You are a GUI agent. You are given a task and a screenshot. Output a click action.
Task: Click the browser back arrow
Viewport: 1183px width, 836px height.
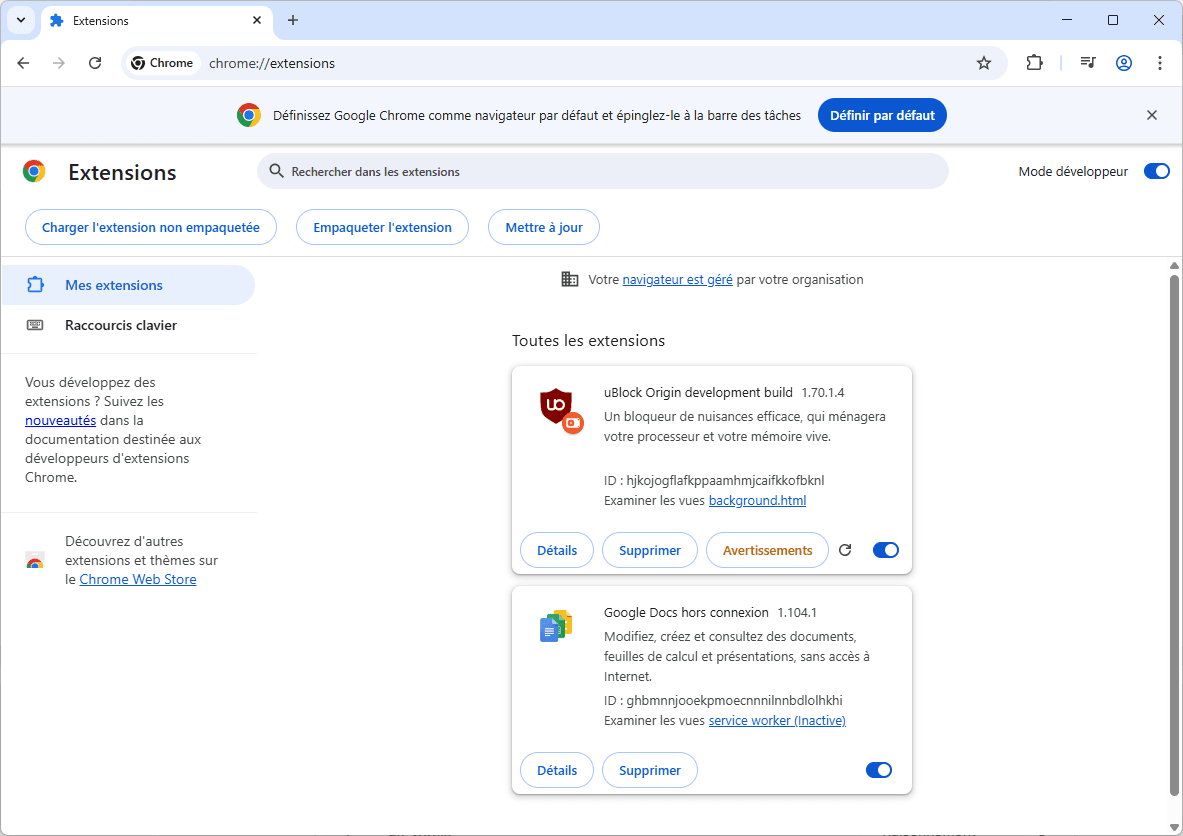tap(23, 63)
